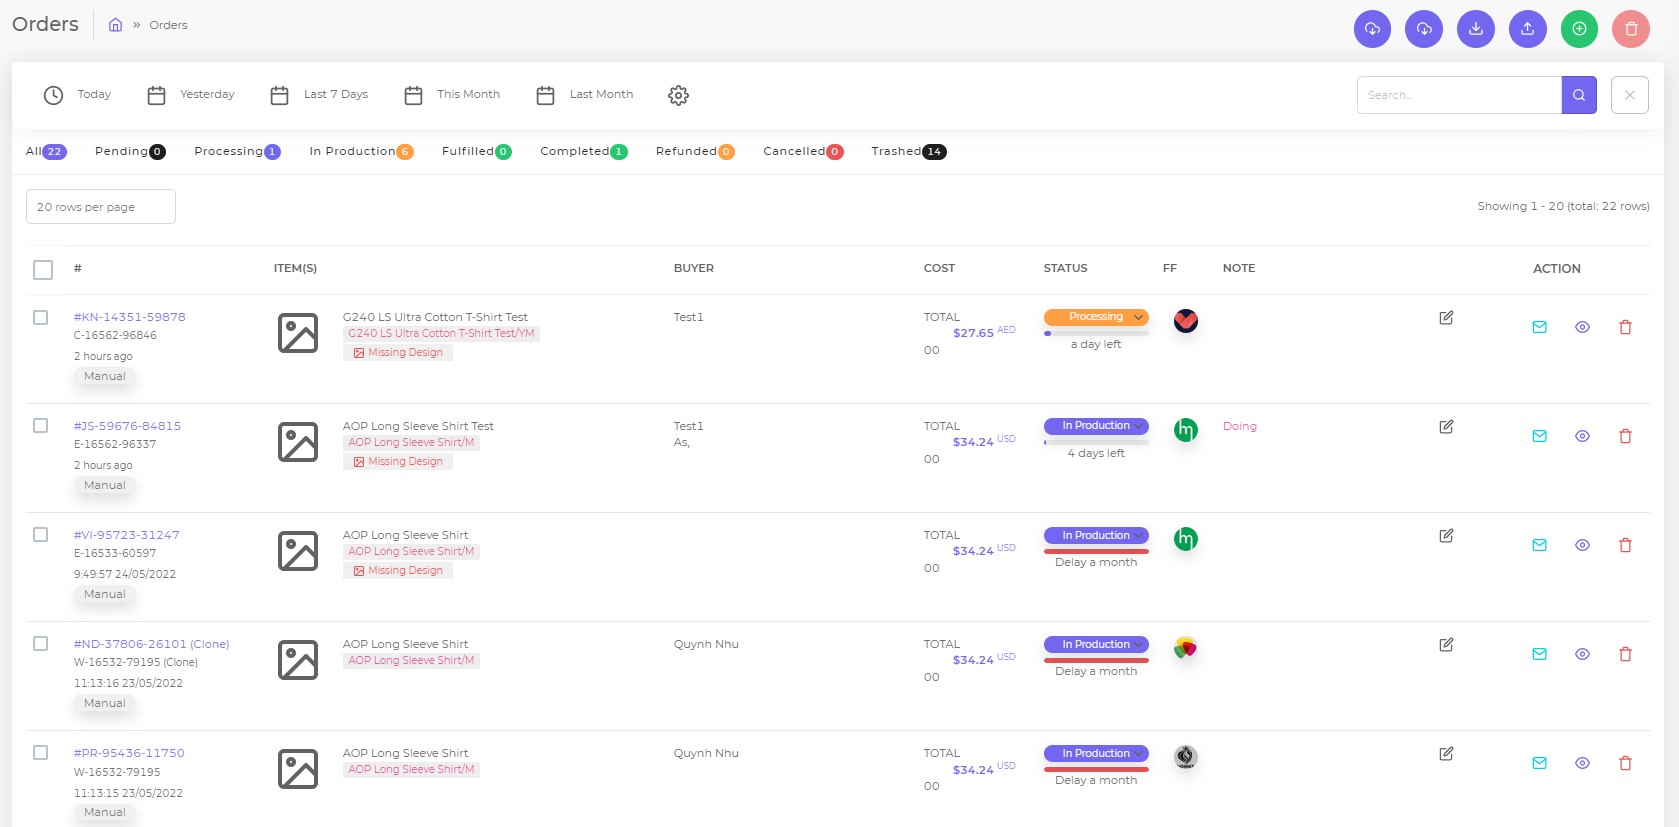Select checkbox for order ND-37806-26101

41,644
